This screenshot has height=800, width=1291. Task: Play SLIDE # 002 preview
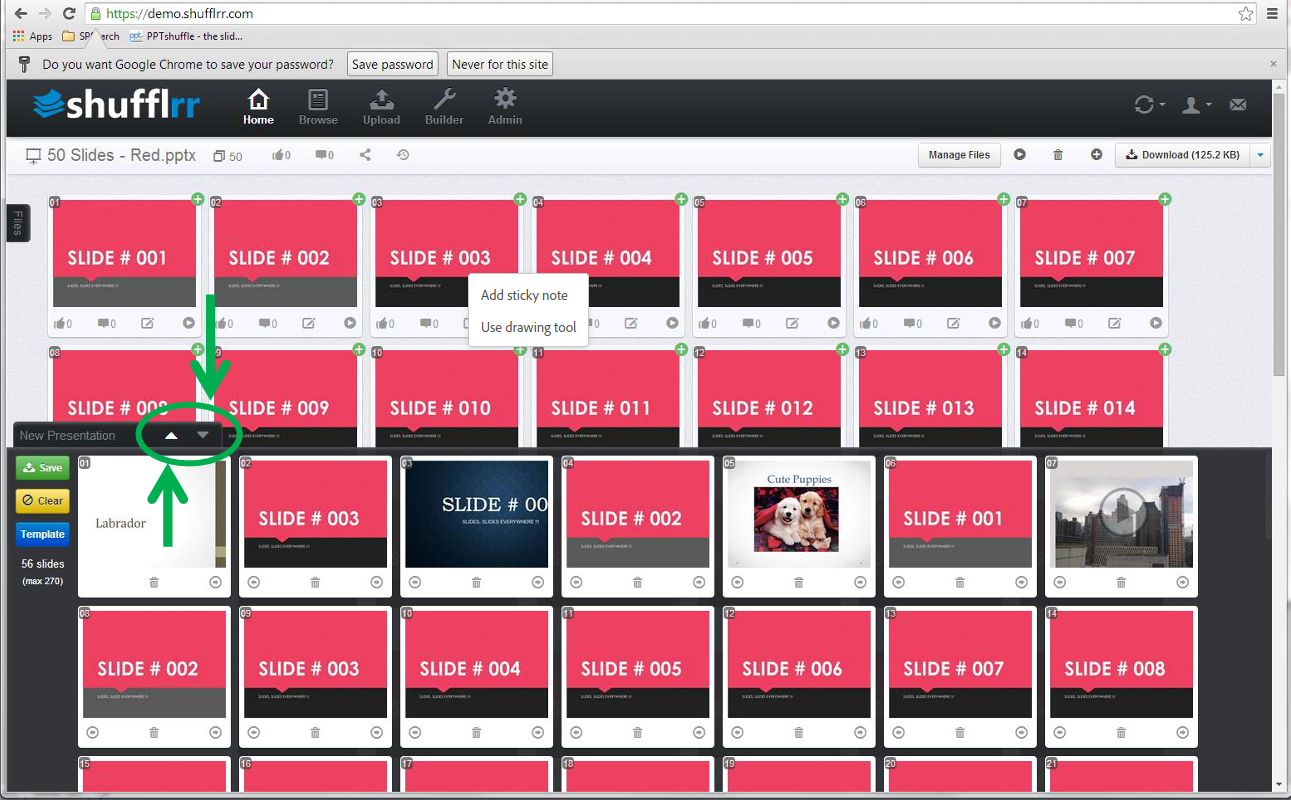[350, 323]
